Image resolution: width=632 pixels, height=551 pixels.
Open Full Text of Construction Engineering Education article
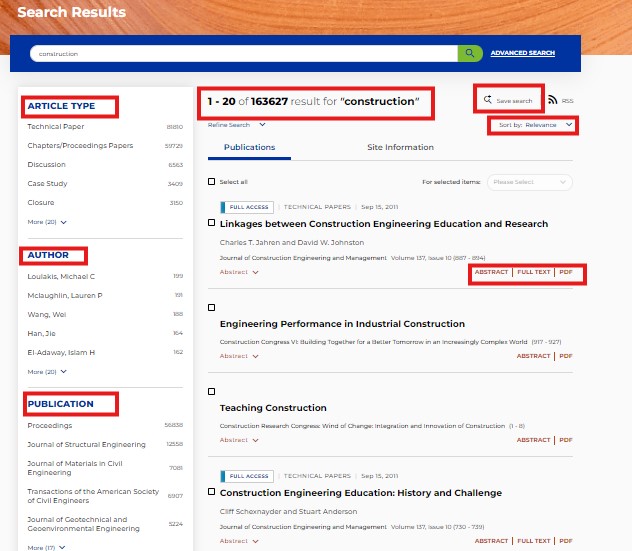click(533, 541)
